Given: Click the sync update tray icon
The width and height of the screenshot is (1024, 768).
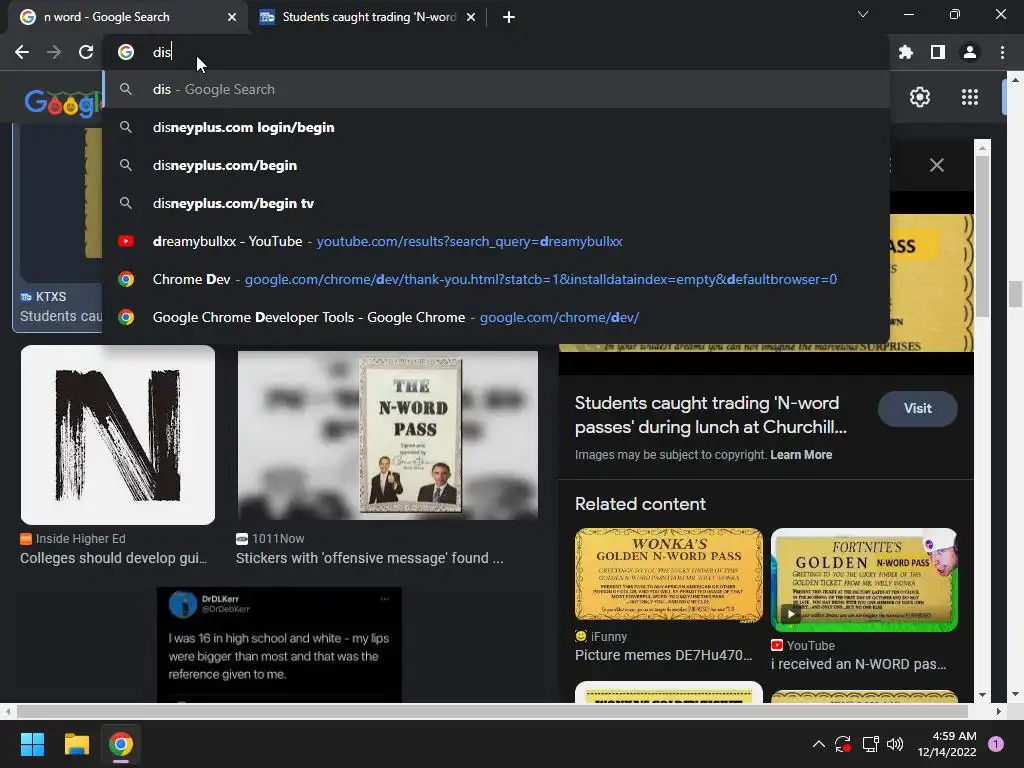Looking at the screenshot, I should (x=843, y=744).
